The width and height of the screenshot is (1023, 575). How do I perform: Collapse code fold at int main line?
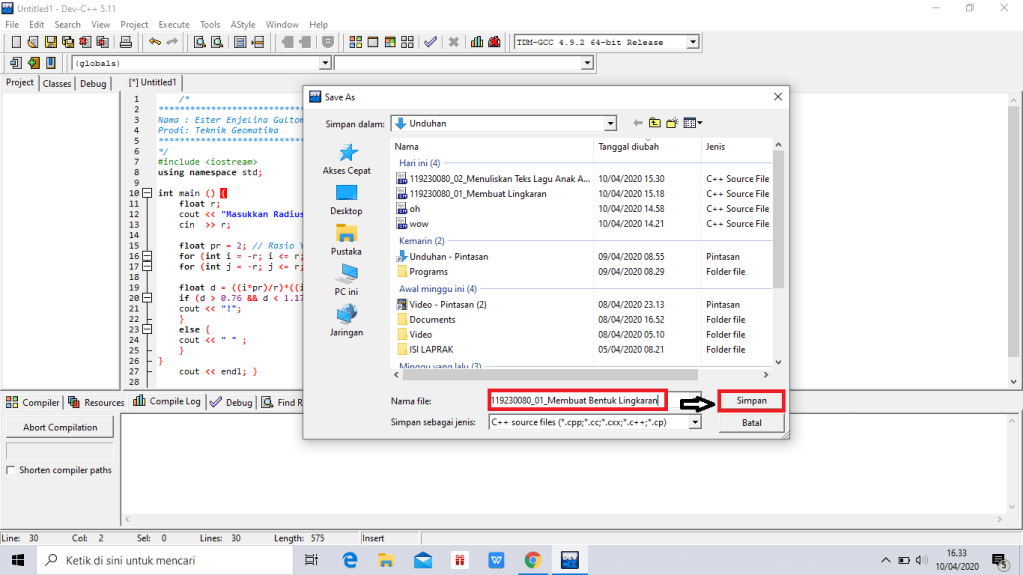(147, 193)
